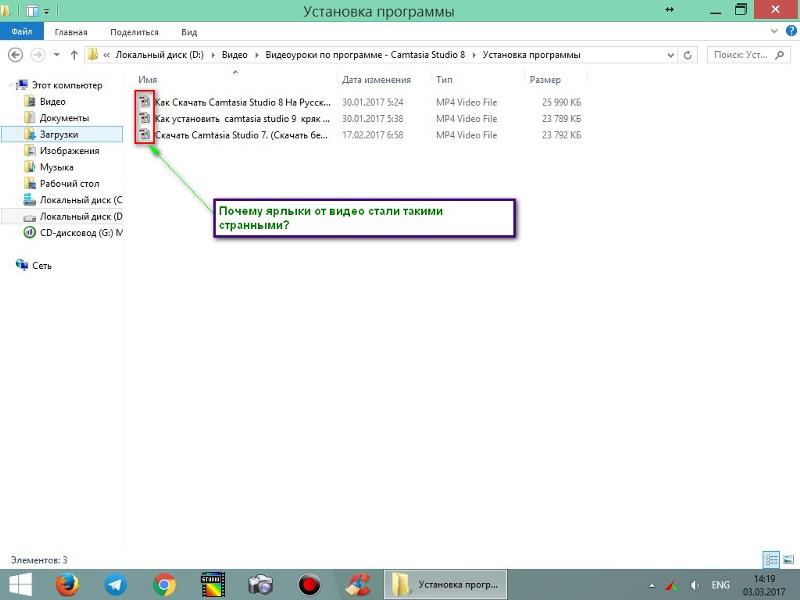The height and width of the screenshot is (600, 800).
Task: Click the ENG language indicator
Action: tap(720, 585)
